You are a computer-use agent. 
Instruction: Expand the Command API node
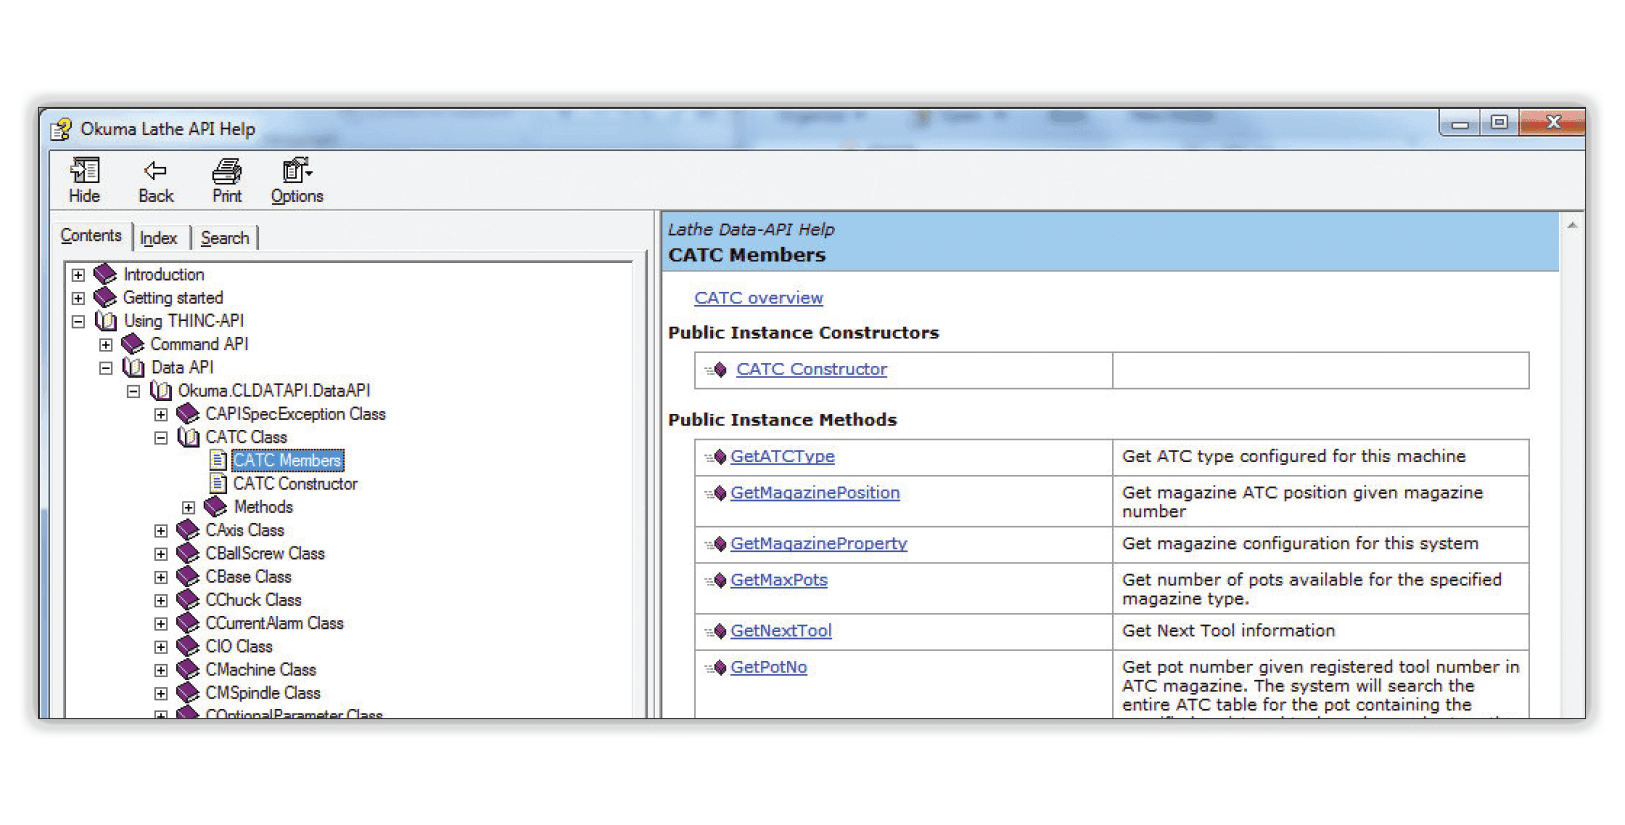coord(106,345)
